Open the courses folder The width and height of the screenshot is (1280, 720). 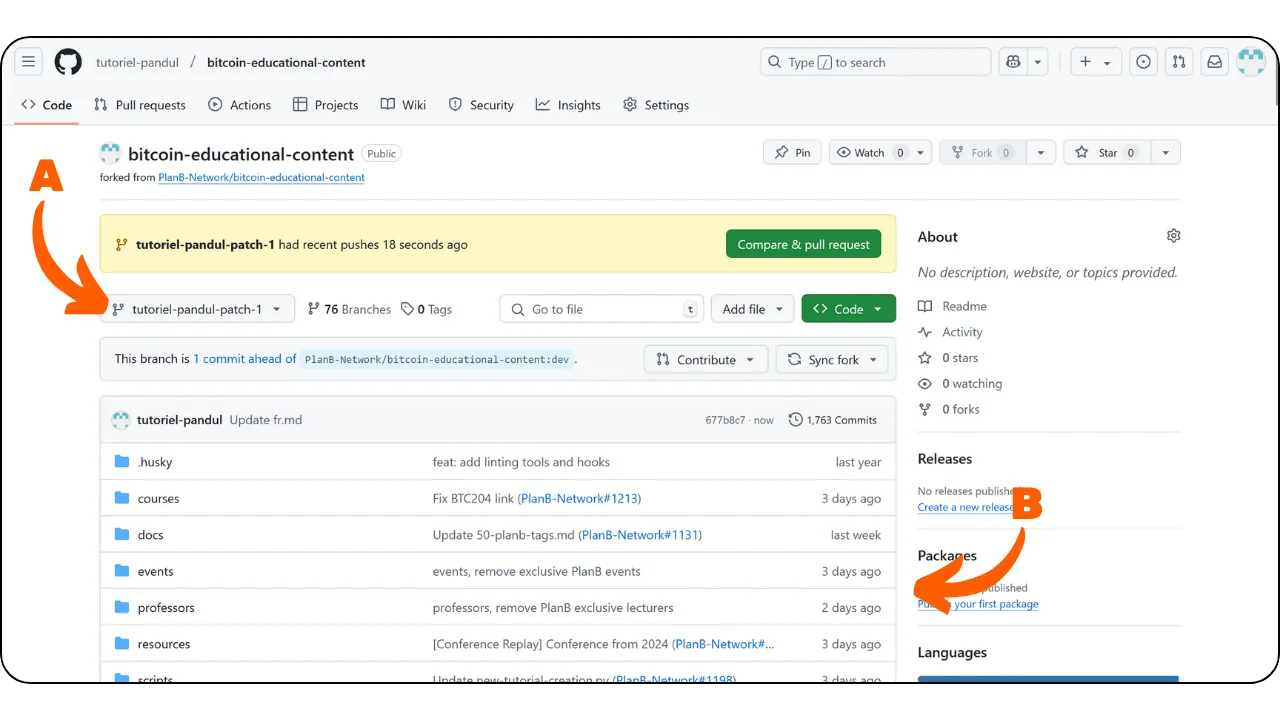[158, 499]
